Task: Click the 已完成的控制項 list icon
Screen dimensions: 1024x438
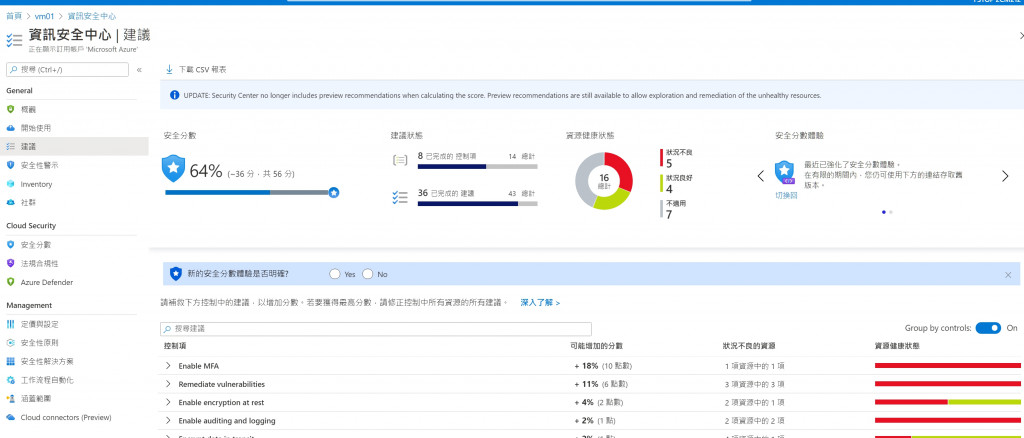Action: click(400, 160)
